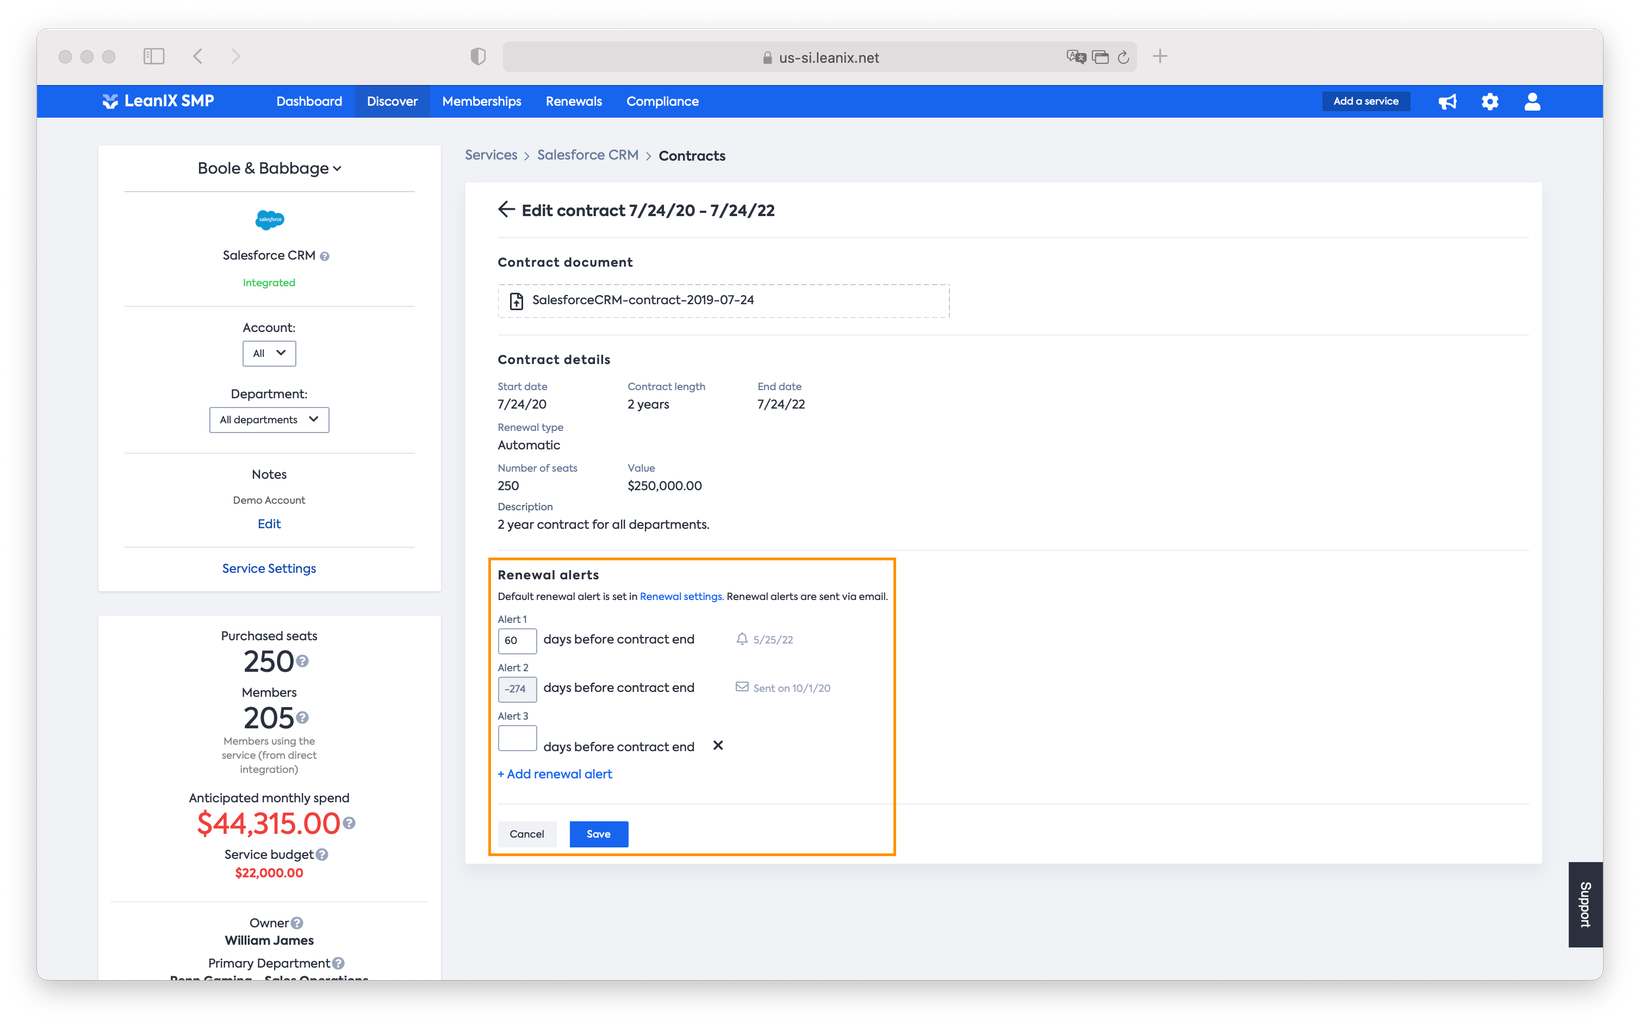This screenshot has width=1640, height=1026.
Task: Click the Contracts breadcrumb text
Action: 692,156
